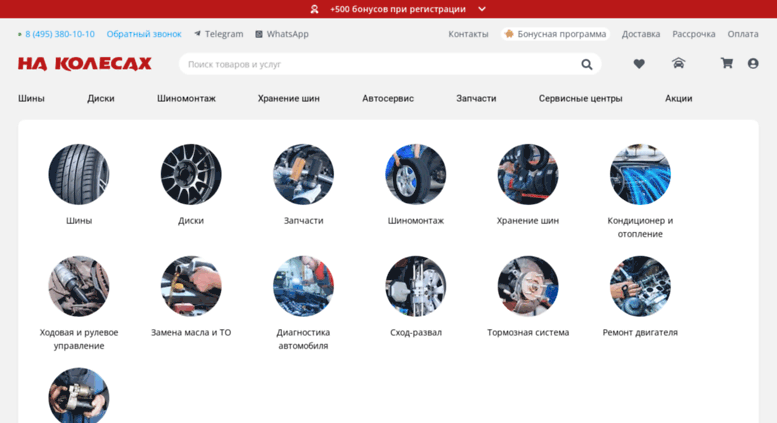
Task: Click the WhatsApp icon
Action: (x=259, y=34)
